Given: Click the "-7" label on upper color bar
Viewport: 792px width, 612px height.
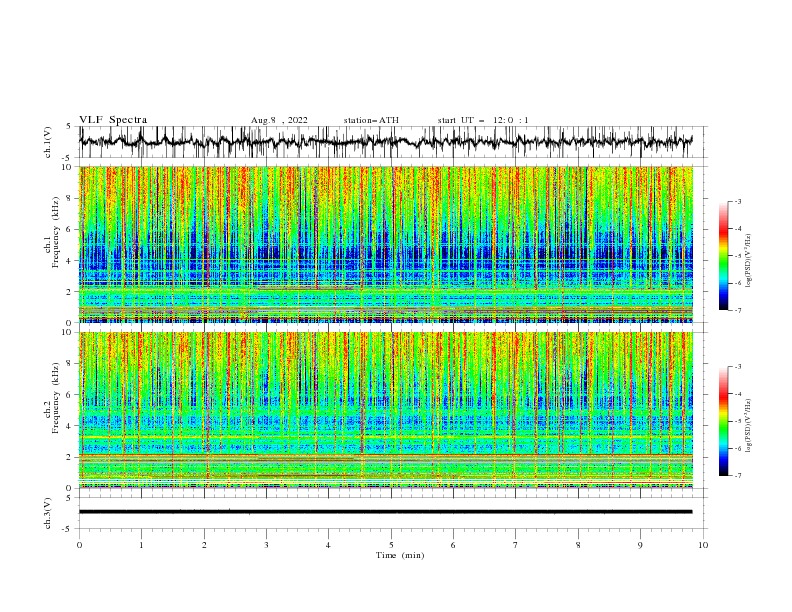Looking at the screenshot, I should pos(738,310).
